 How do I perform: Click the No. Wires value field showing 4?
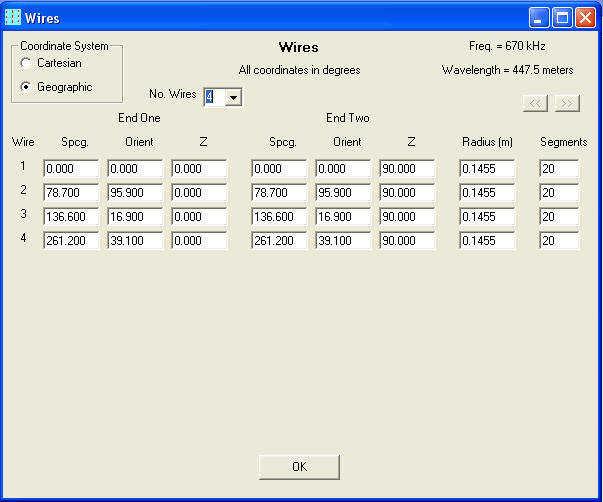coord(215,97)
